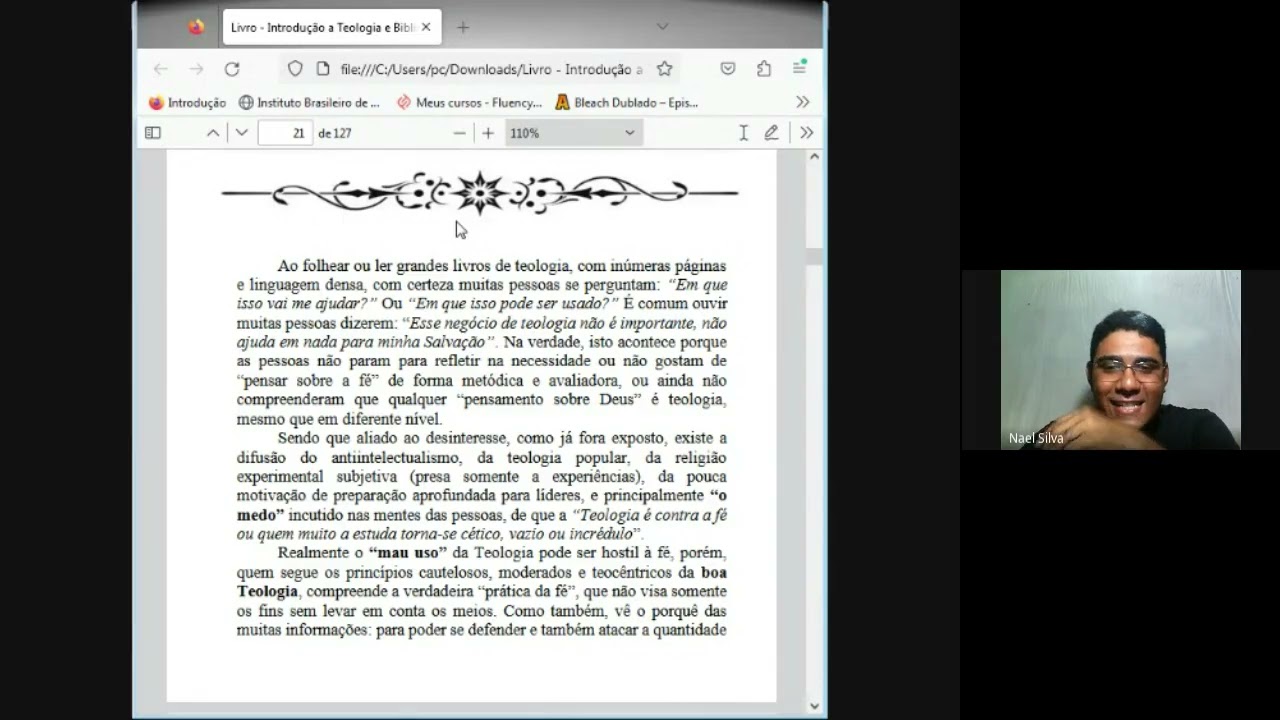The width and height of the screenshot is (1280, 720).
Task: Zoom in the PDF with plus
Action: click(x=488, y=133)
